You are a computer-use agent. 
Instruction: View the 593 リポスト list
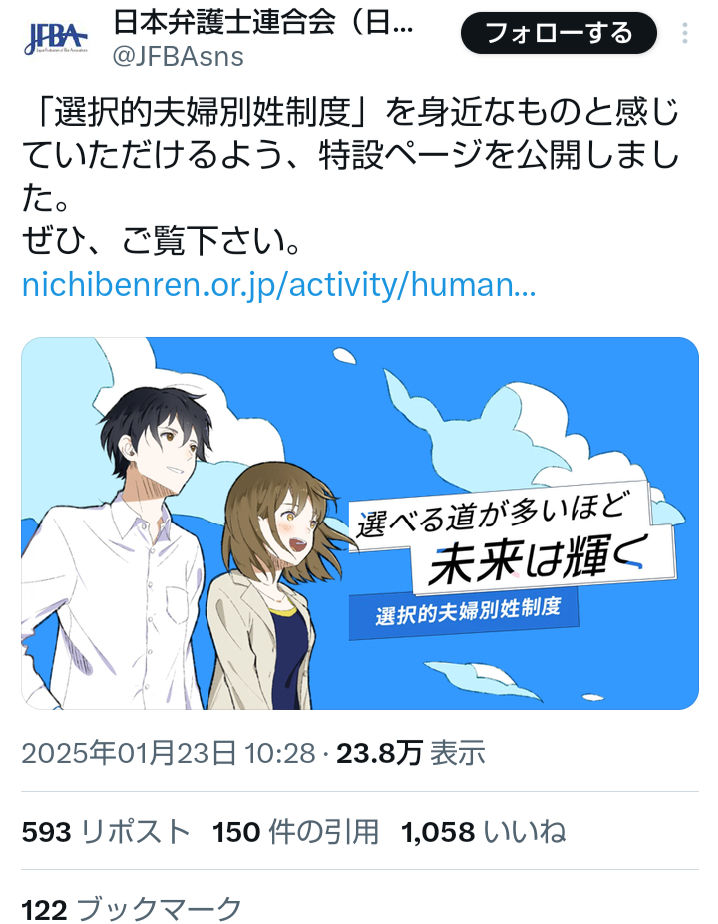point(106,832)
